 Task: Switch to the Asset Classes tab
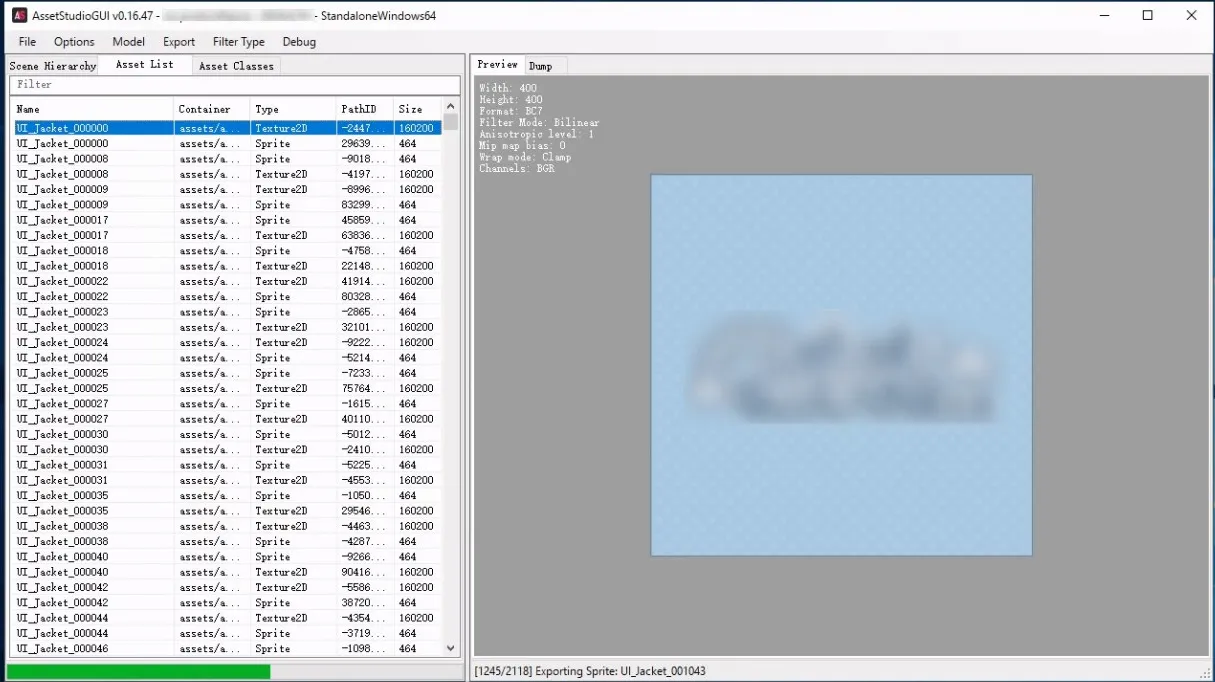236,66
